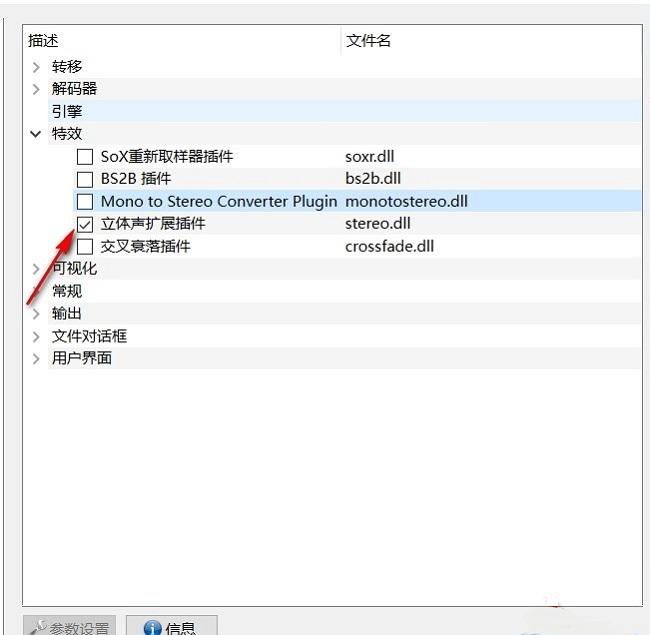Select the 引擎 row in the list

[67, 112]
